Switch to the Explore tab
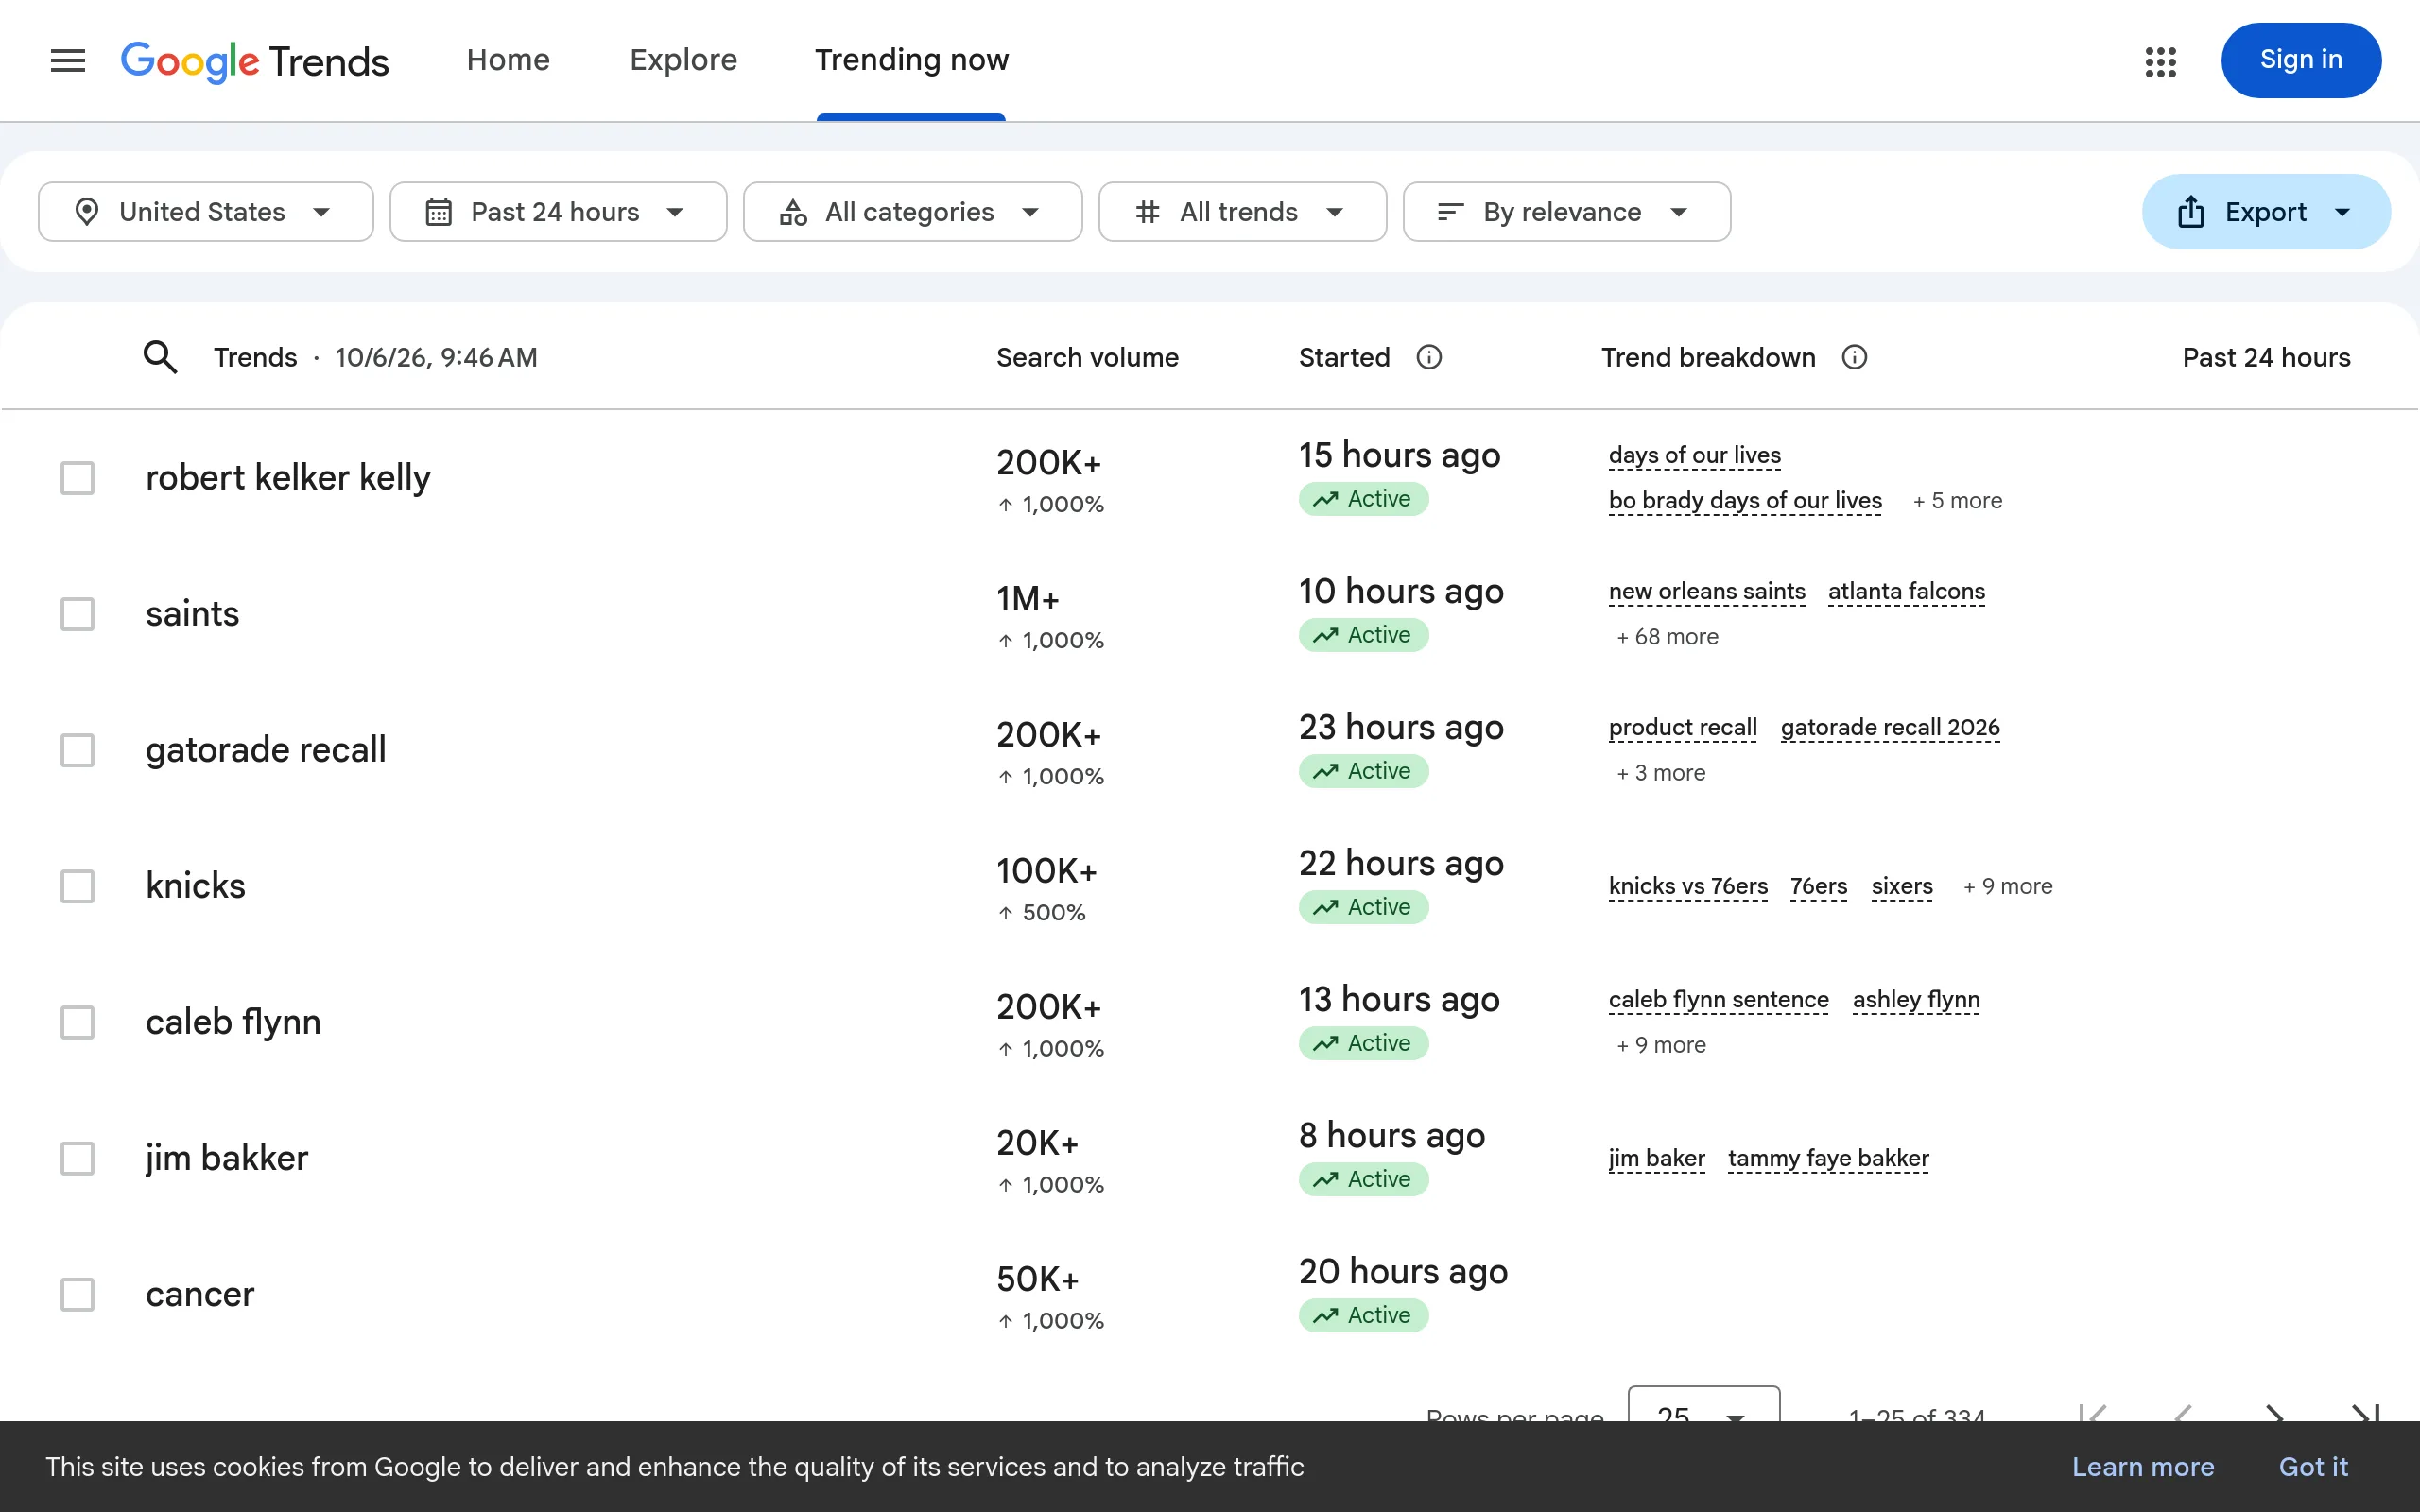 click(683, 60)
